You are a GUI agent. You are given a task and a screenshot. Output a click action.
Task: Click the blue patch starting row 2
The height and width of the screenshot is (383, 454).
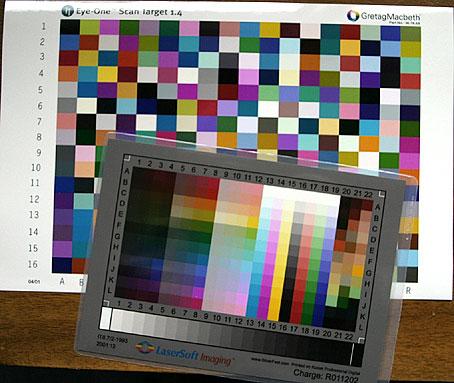coord(69,42)
